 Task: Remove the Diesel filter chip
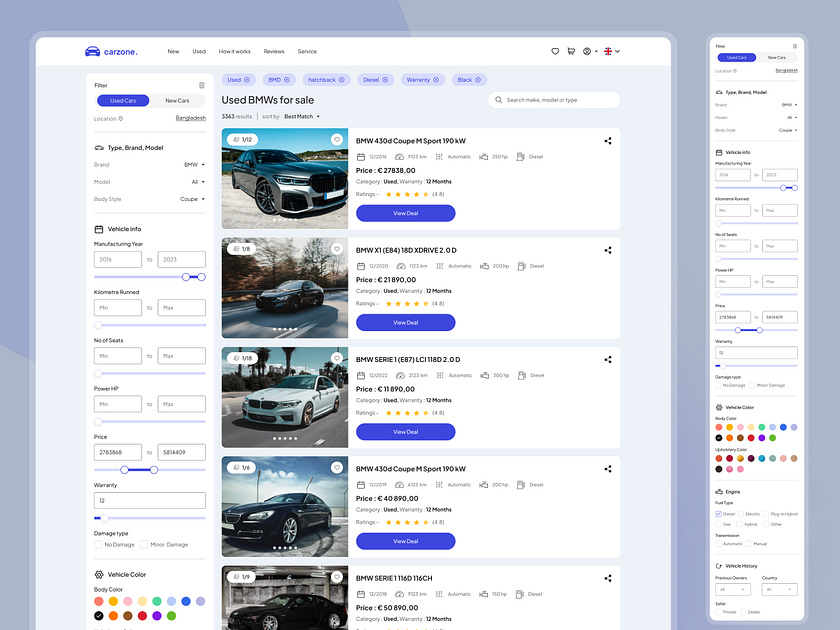(385, 79)
